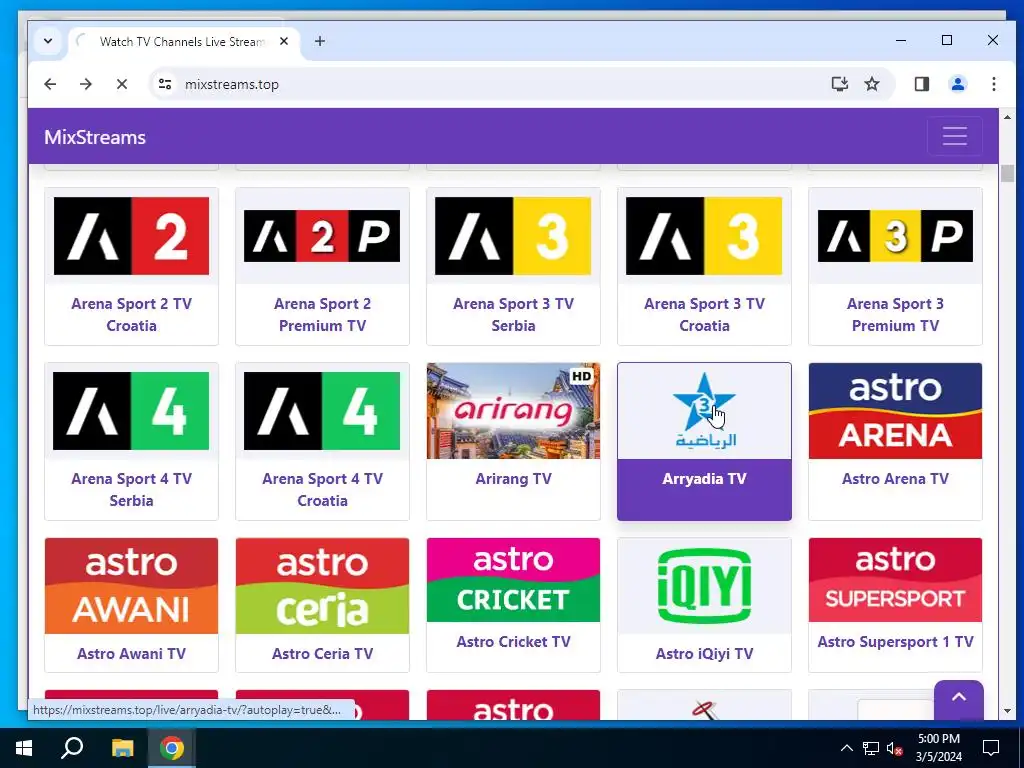
Task: Select the Watch TV Channels tab
Action: pyautogui.click(x=184, y=42)
